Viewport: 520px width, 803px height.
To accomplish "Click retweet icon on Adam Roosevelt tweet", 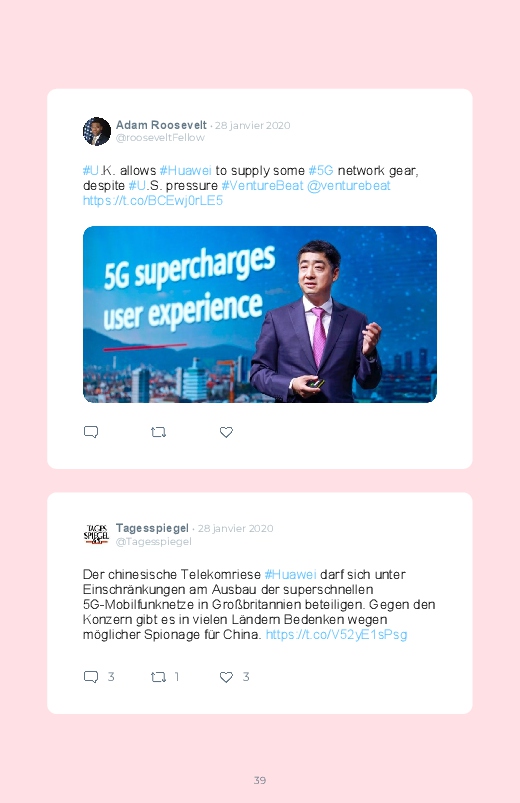I will coord(158,432).
